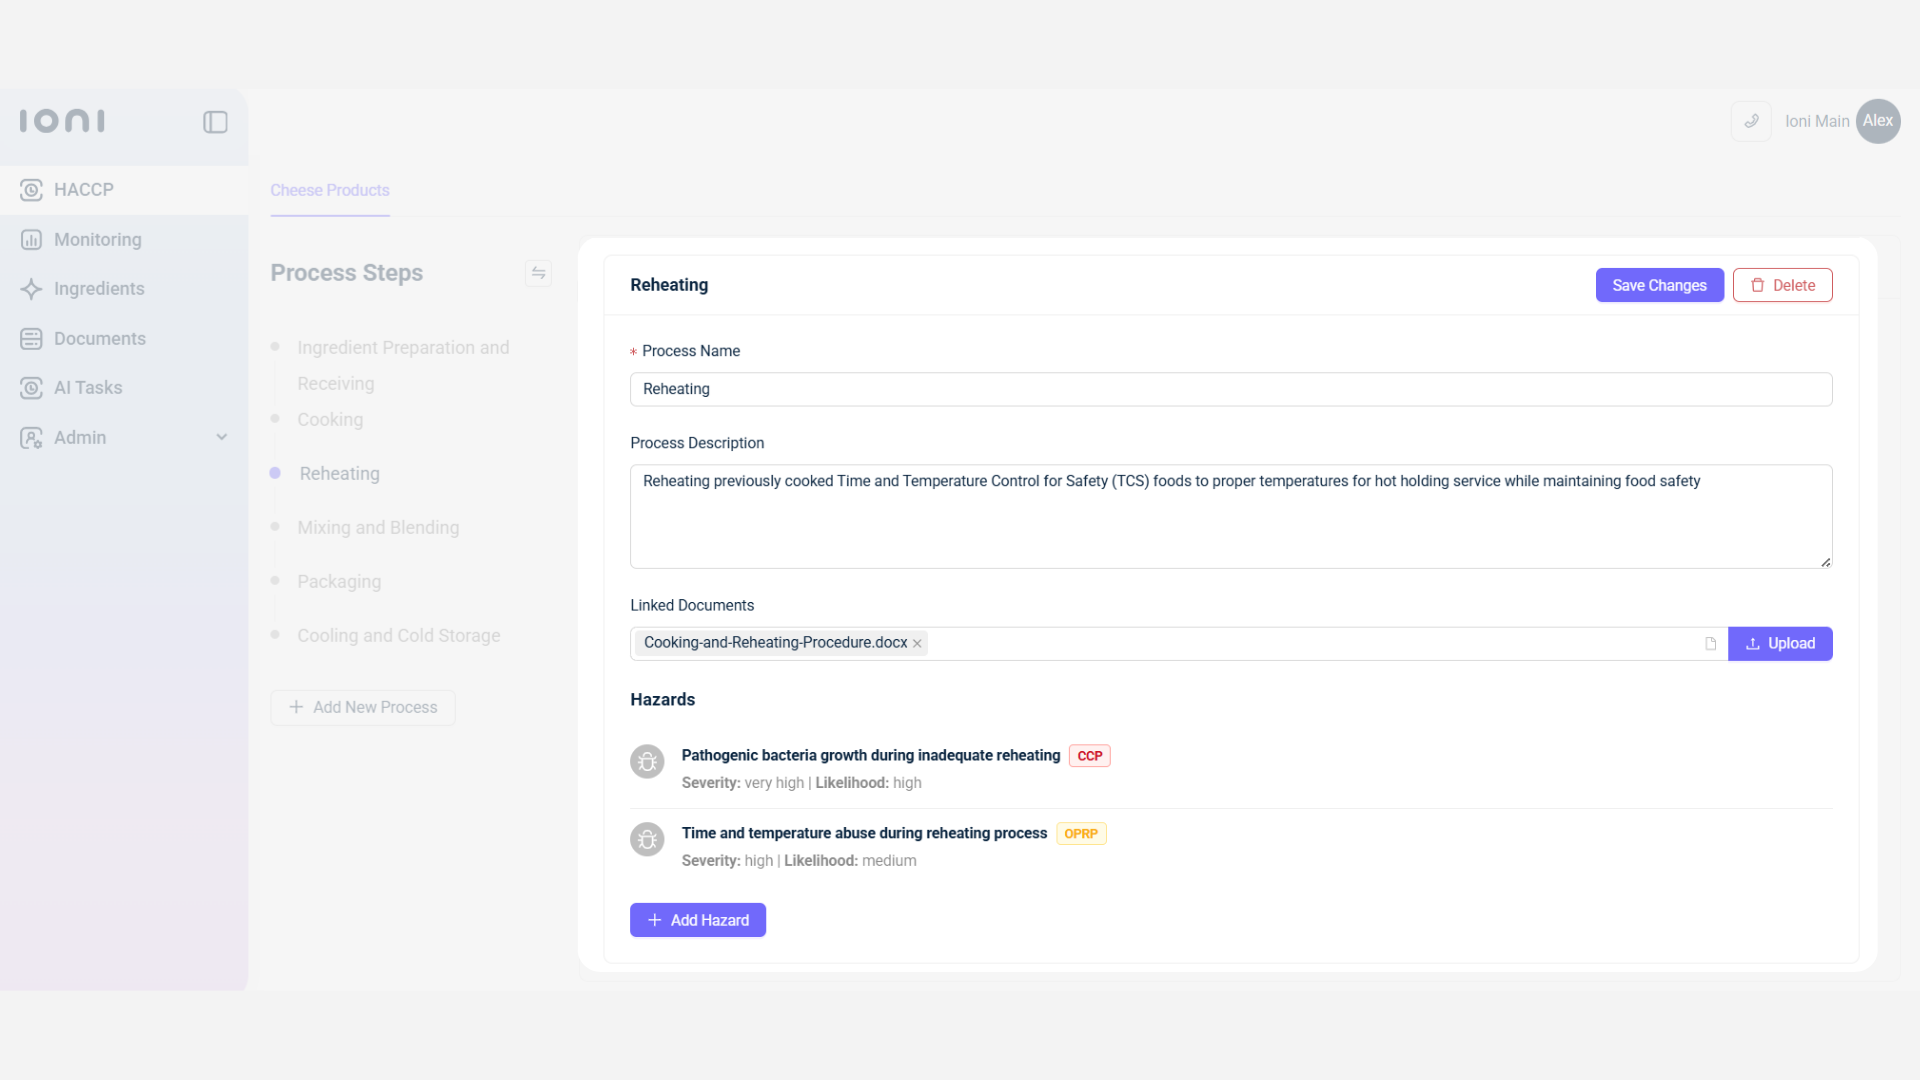Remove Cooking-and-Reheating-Procedure.docx linked document
Screen dimensions: 1920x1080
[917, 644]
